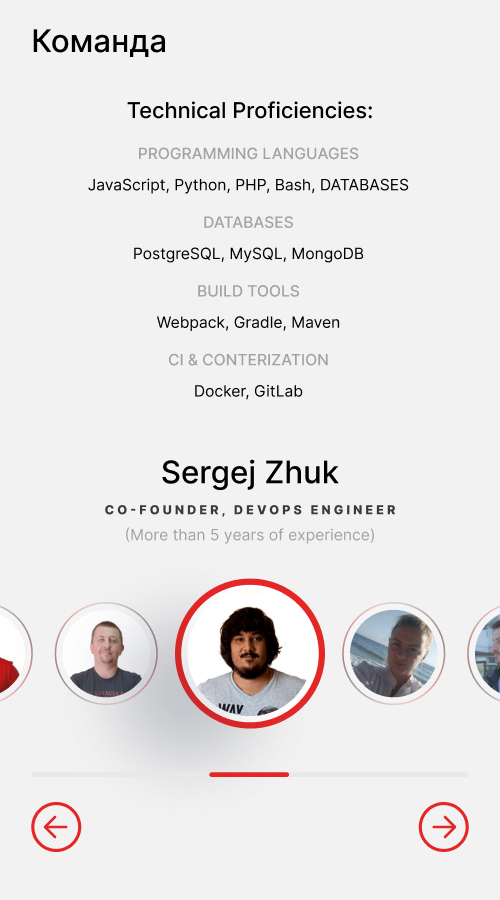Click the Technical Proficiencies heading

tap(250, 110)
